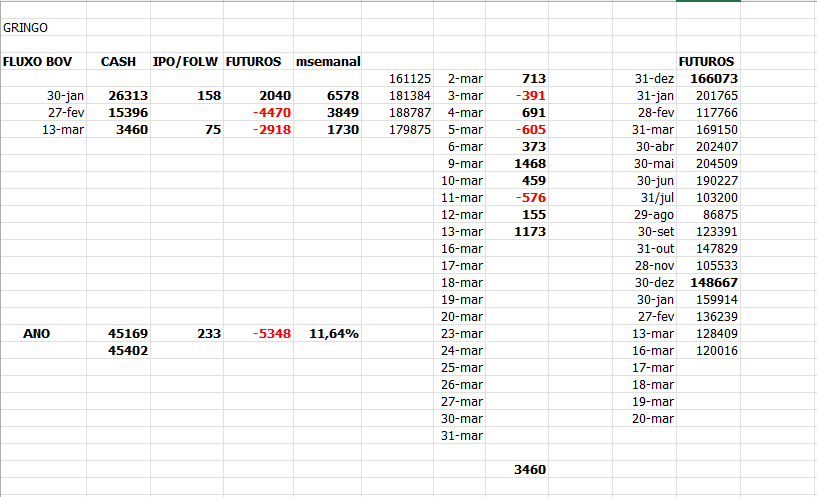
Task: Click the 45402 total cell
Action: tap(118, 351)
